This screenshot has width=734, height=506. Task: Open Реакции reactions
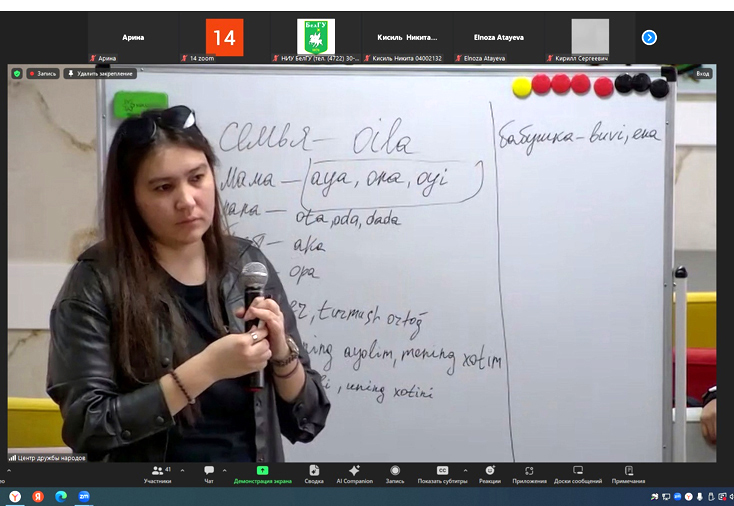[490, 472]
